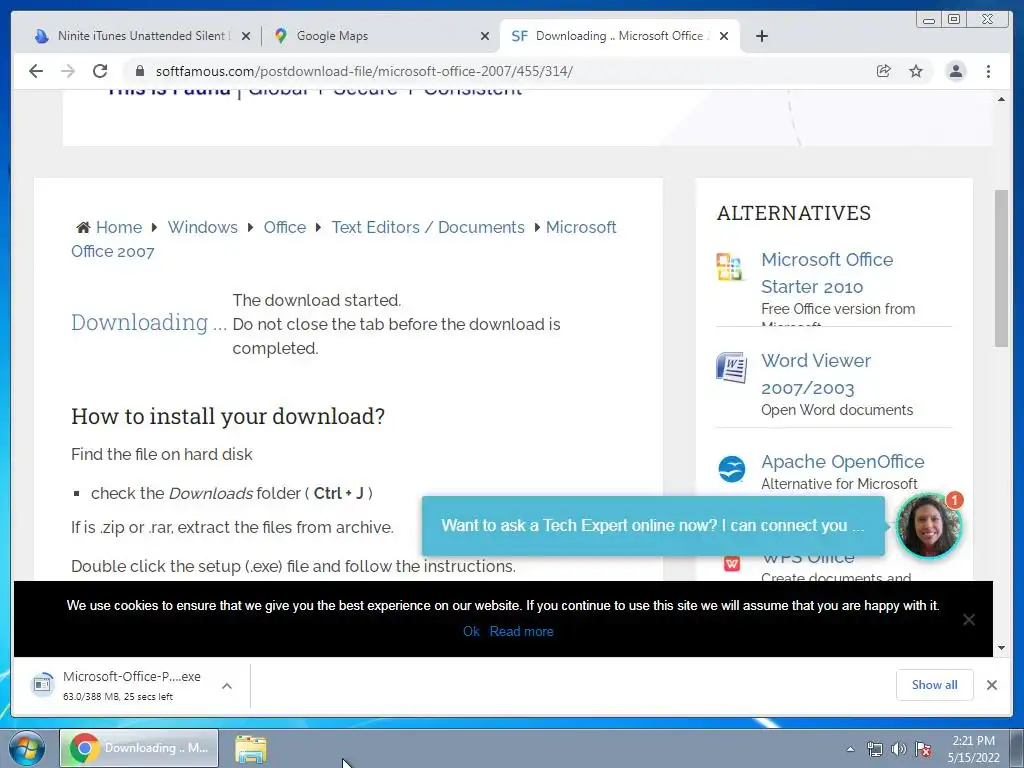
Task: Go back to the previous page
Action: click(x=36, y=71)
